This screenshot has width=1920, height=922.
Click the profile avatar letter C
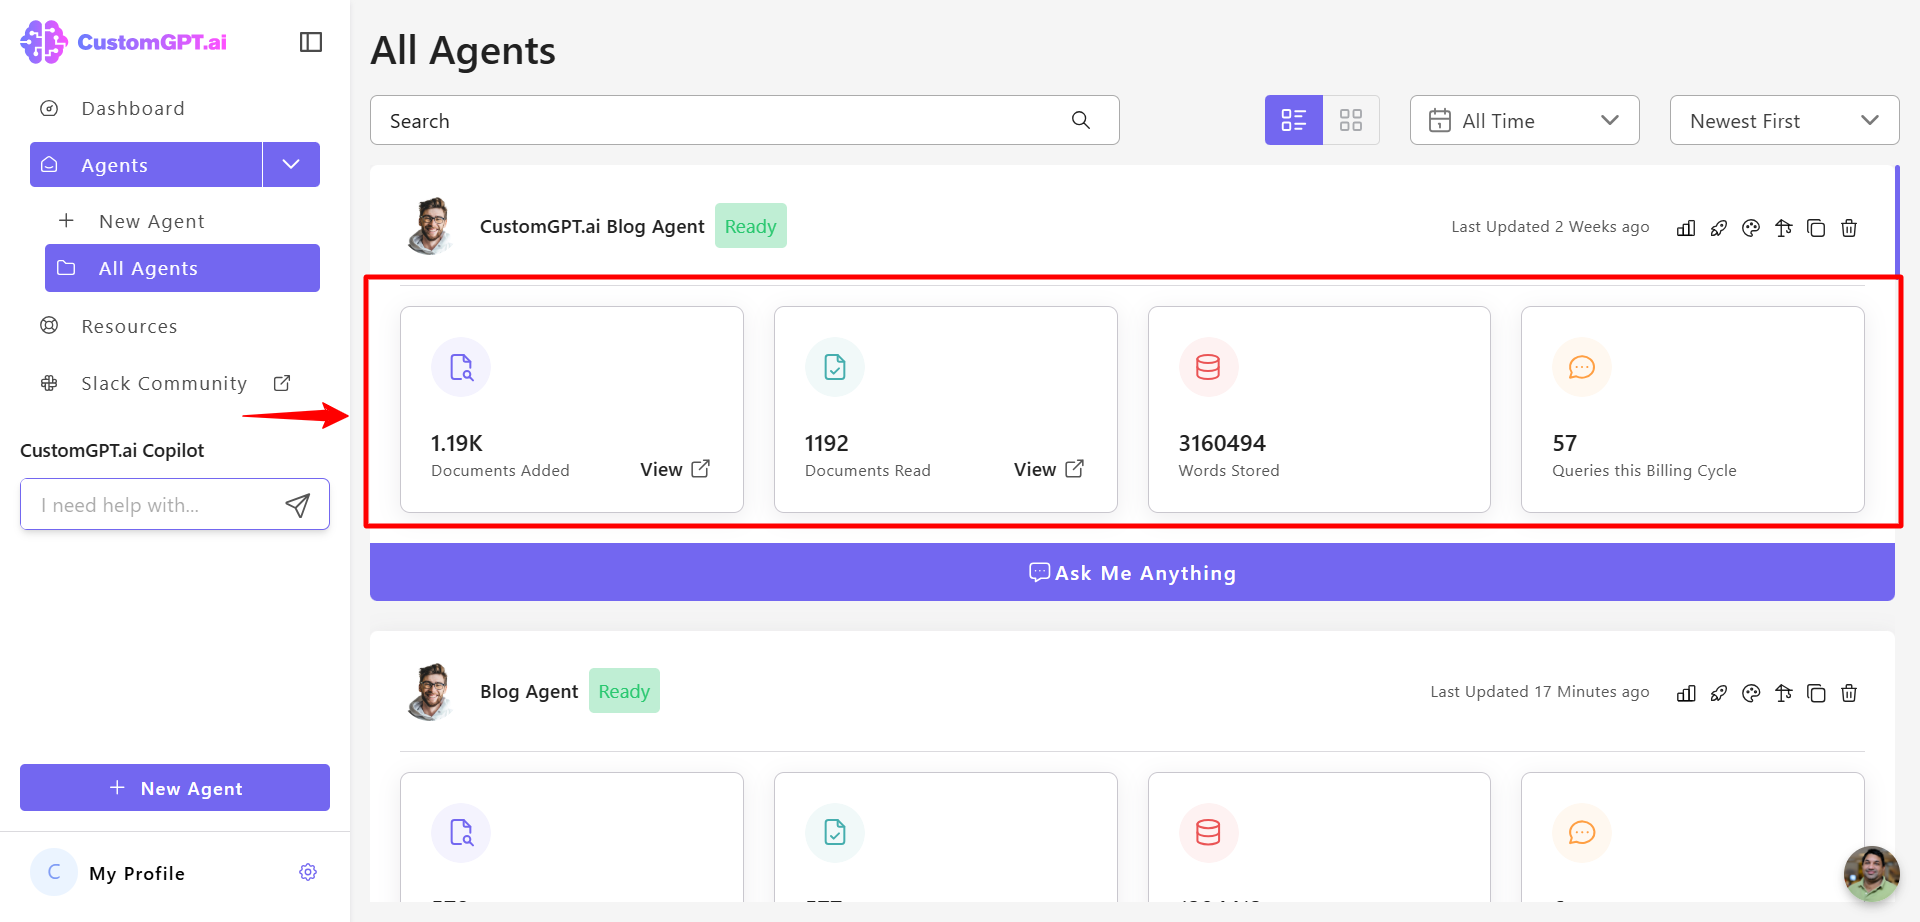(54, 872)
